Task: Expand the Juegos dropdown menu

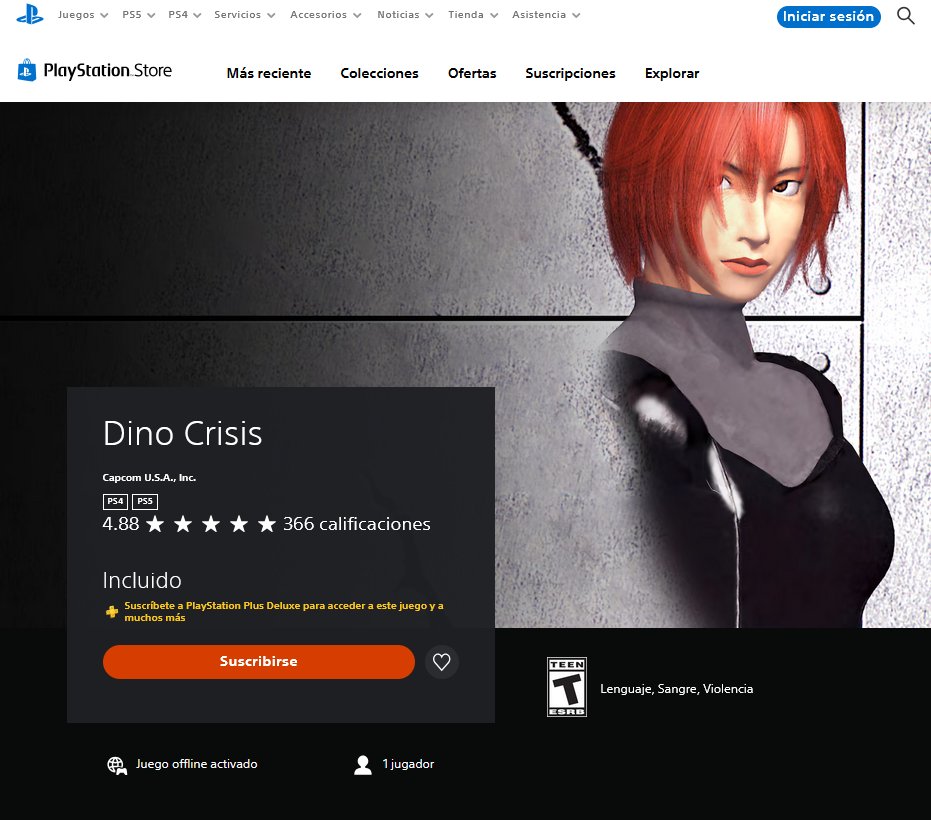Action: pos(83,15)
